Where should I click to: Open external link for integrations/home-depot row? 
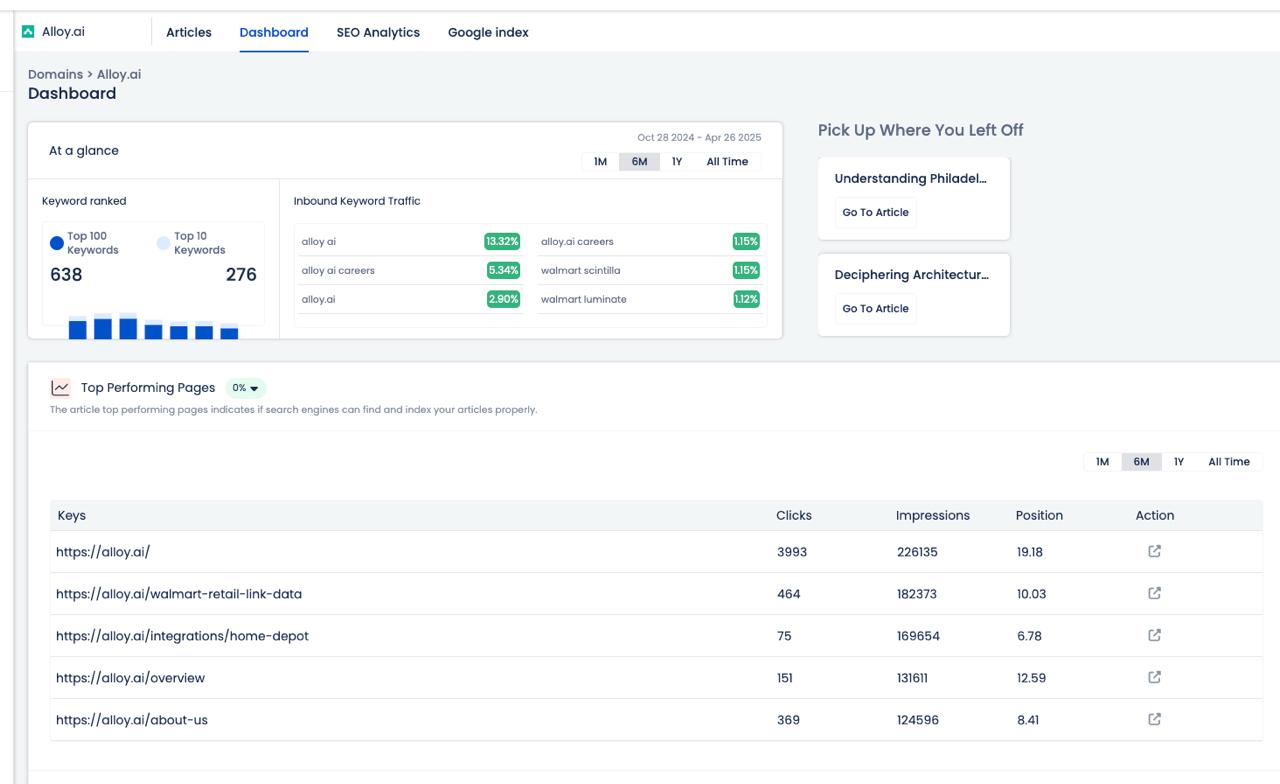1154,635
